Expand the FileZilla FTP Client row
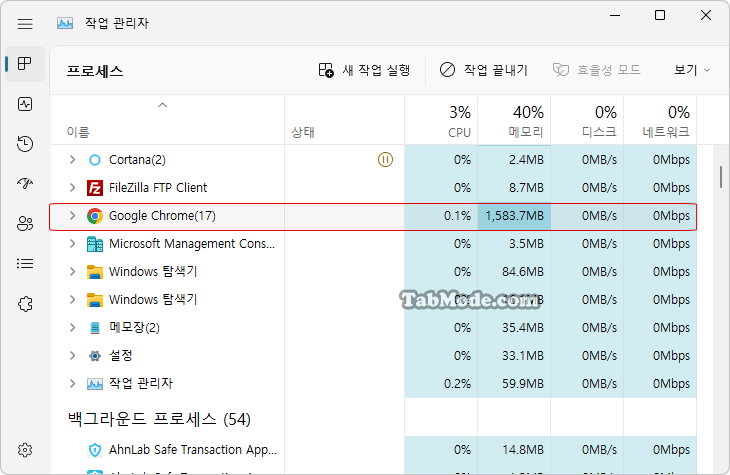Image resolution: width=730 pixels, height=475 pixels. pyautogui.click(x=73, y=188)
